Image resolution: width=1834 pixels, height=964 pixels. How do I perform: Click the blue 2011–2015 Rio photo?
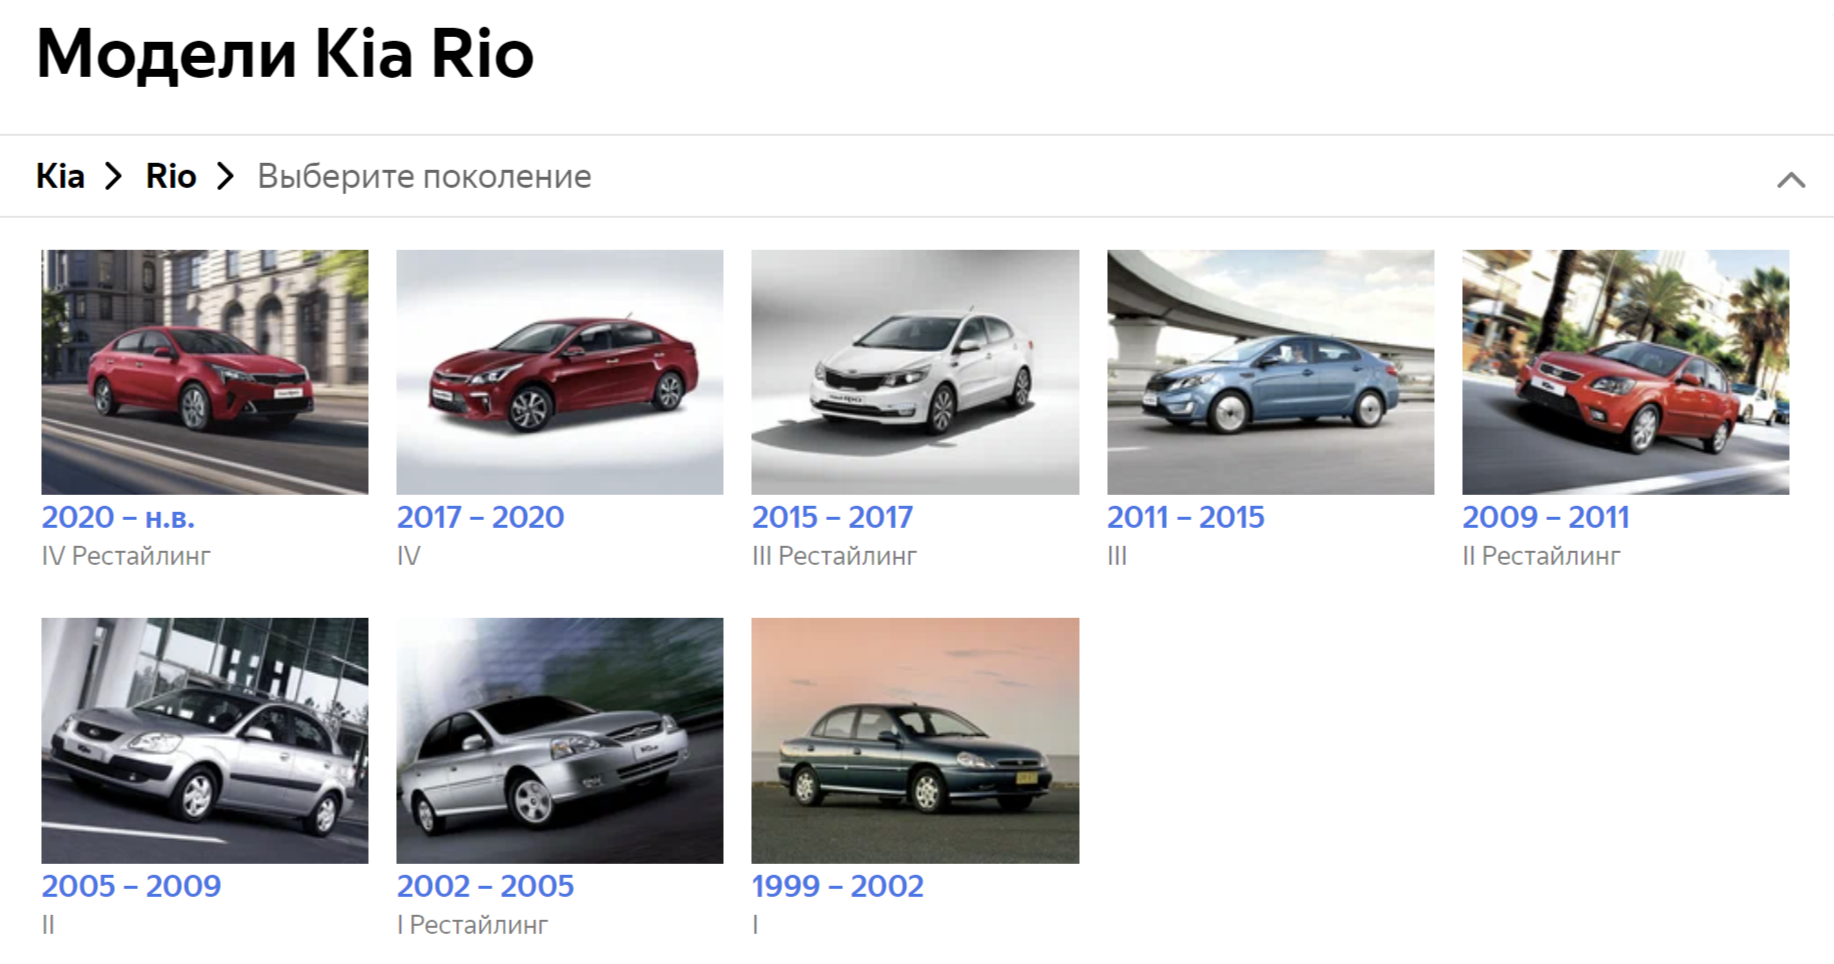click(1270, 372)
